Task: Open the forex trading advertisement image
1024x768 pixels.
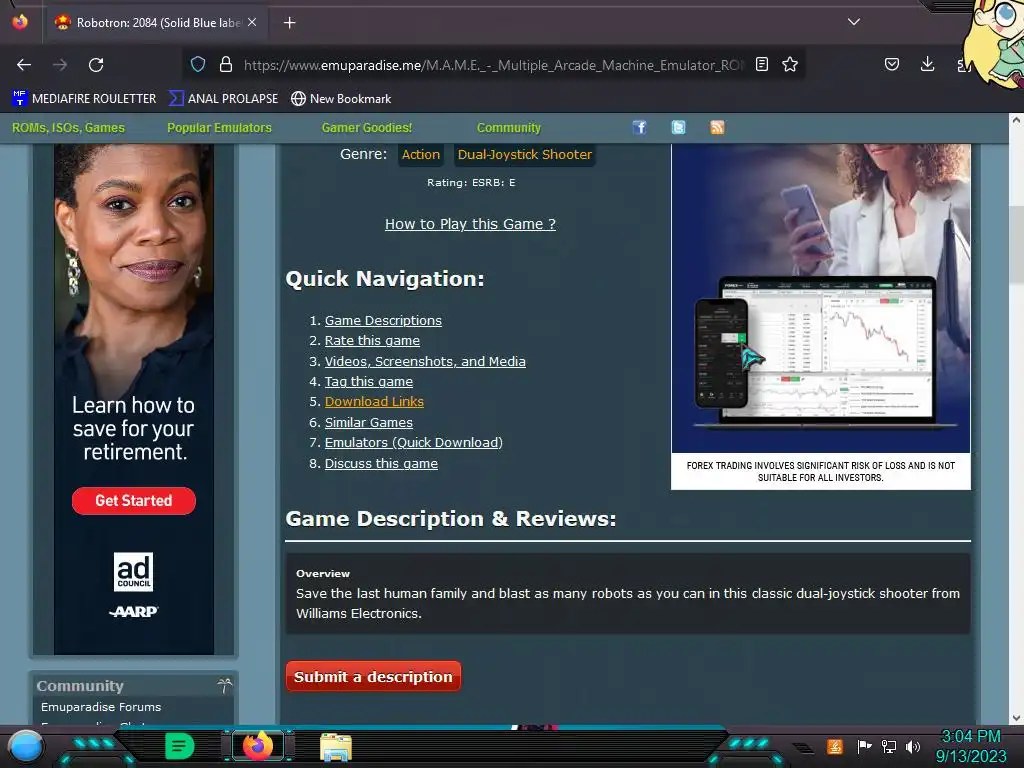Action: tap(821, 317)
